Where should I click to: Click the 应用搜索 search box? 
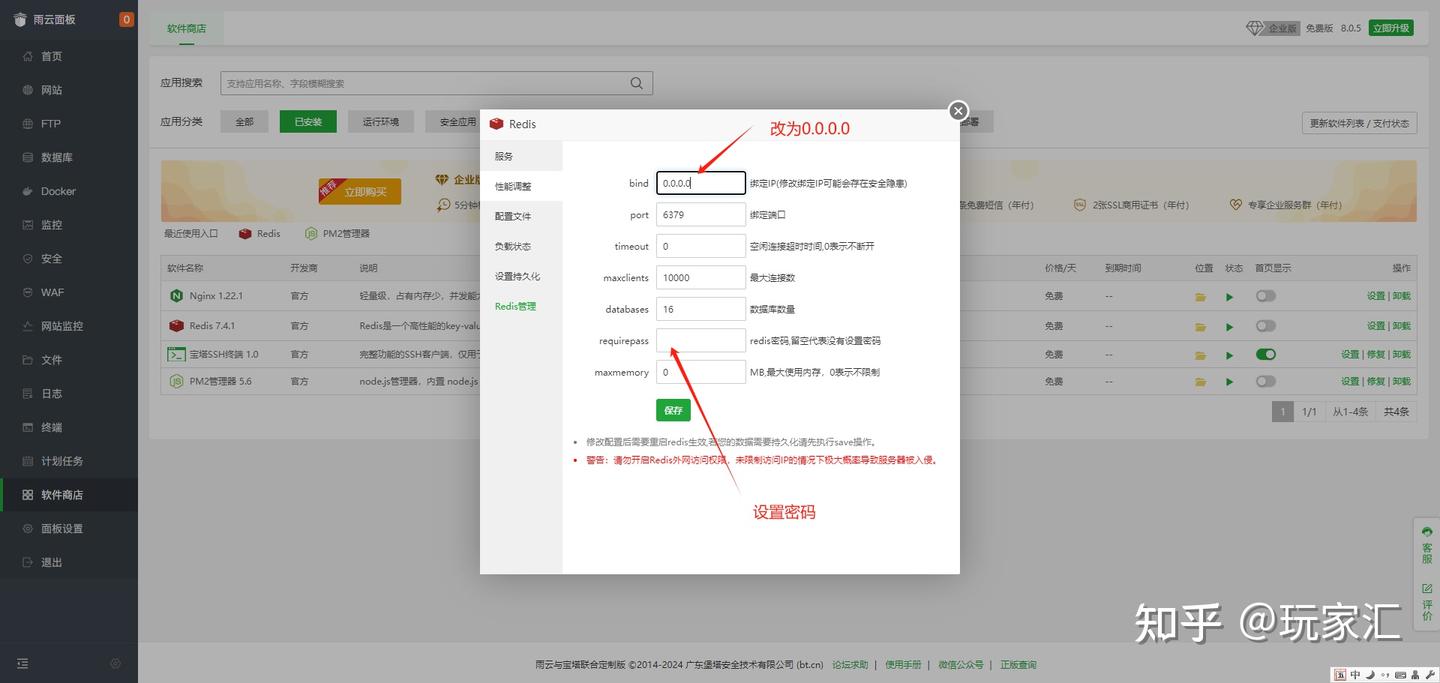pos(436,83)
